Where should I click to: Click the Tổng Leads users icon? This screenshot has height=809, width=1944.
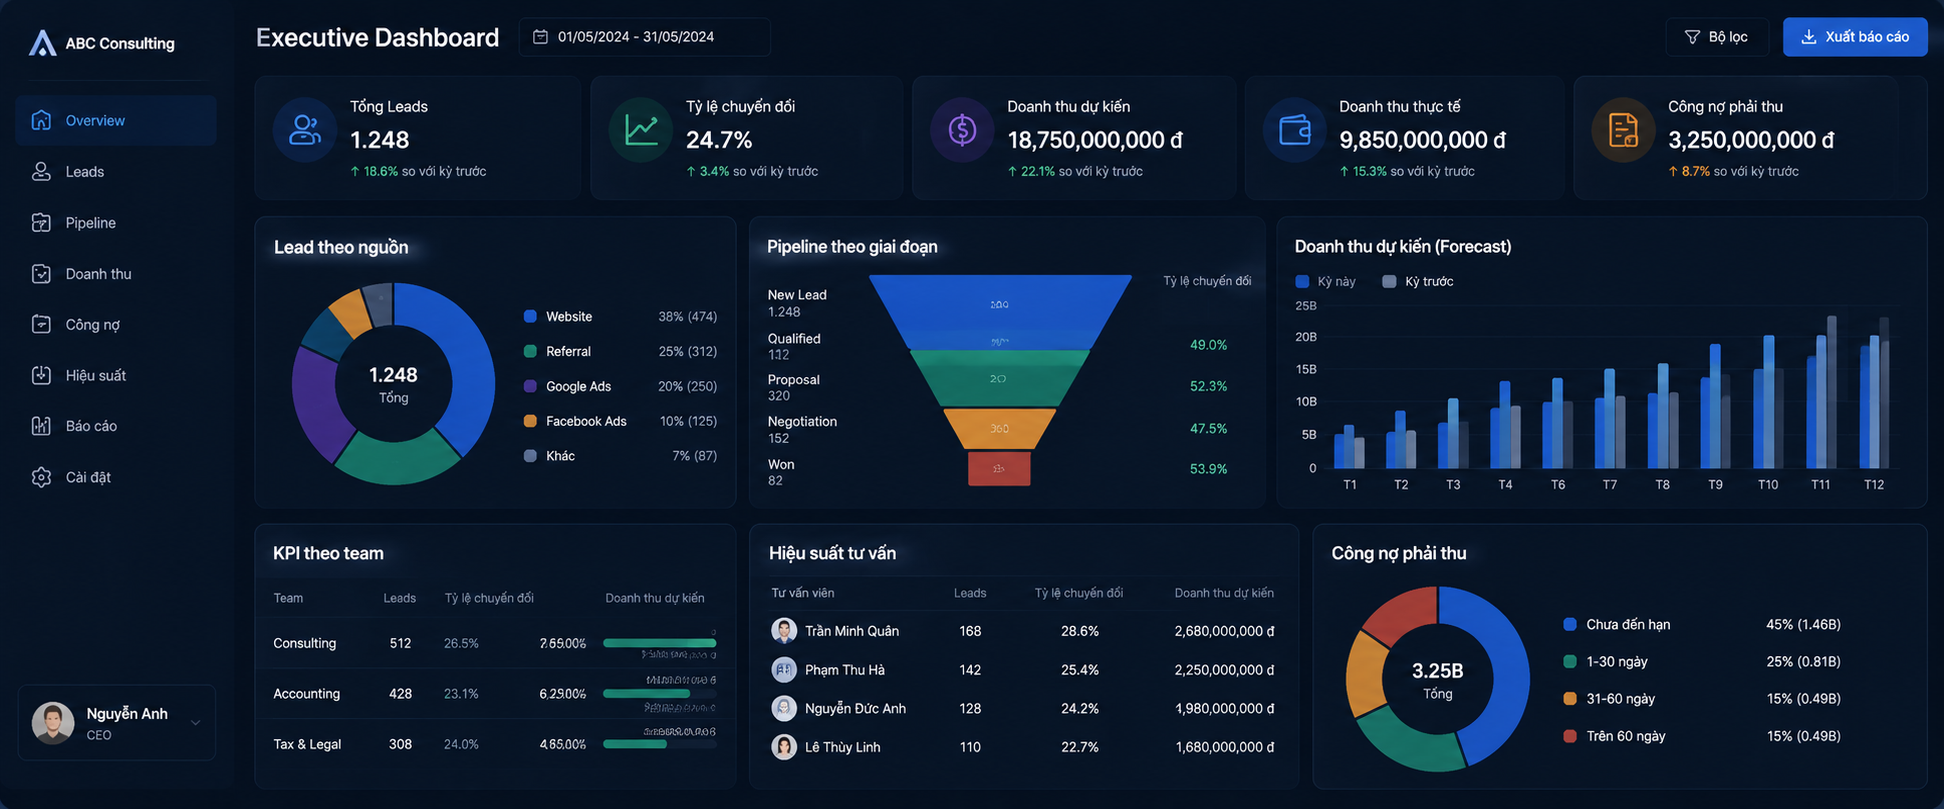304,130
